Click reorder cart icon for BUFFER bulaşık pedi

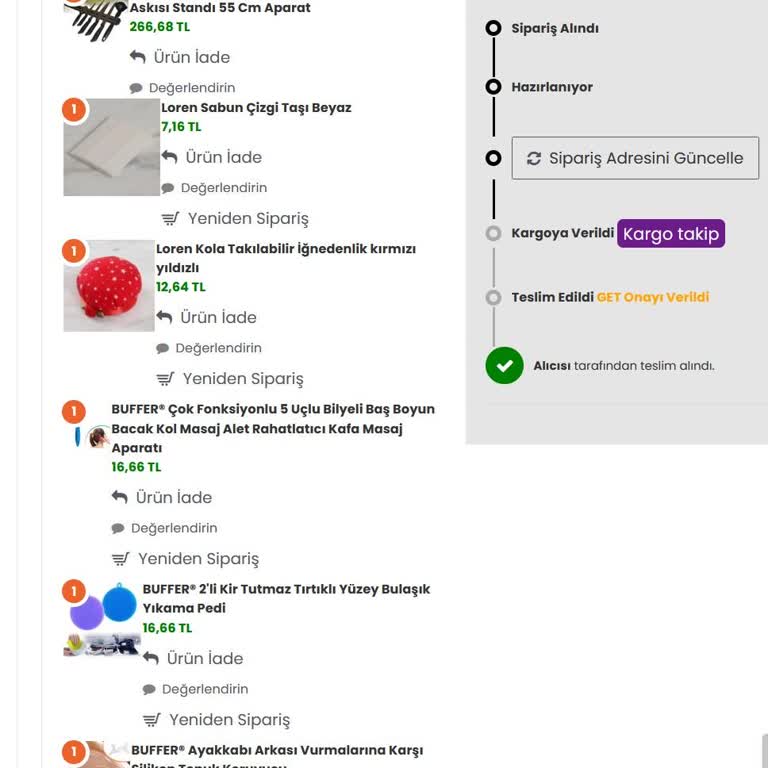[152, 720]
